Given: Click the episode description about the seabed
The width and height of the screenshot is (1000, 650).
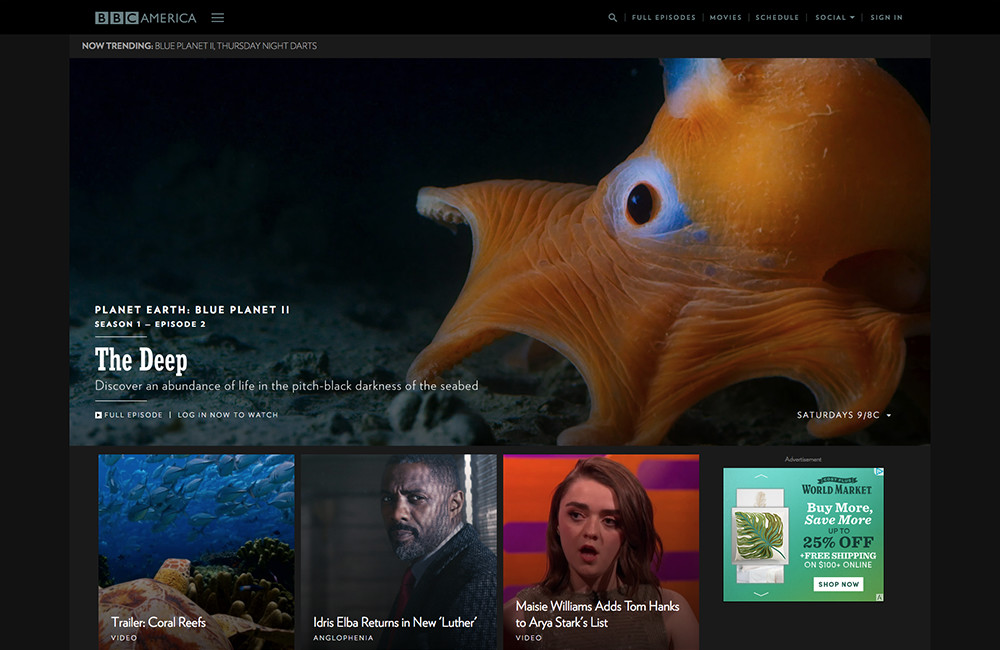Looking at the screenshot, I should (286, 386).
